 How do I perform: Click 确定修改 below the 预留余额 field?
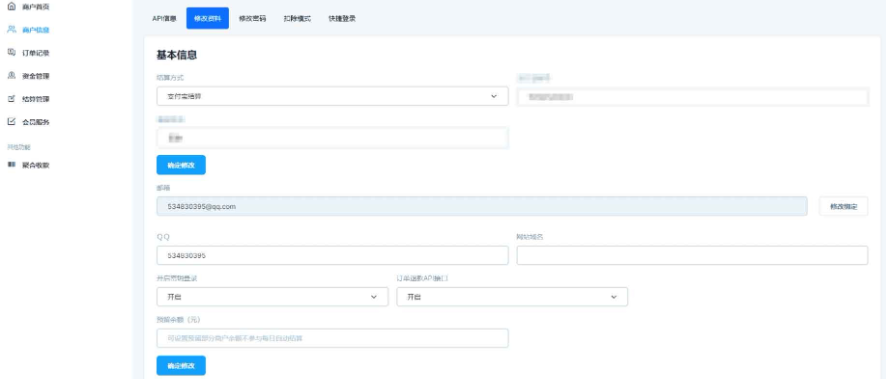pyautogui.click(x=181, y=365)
